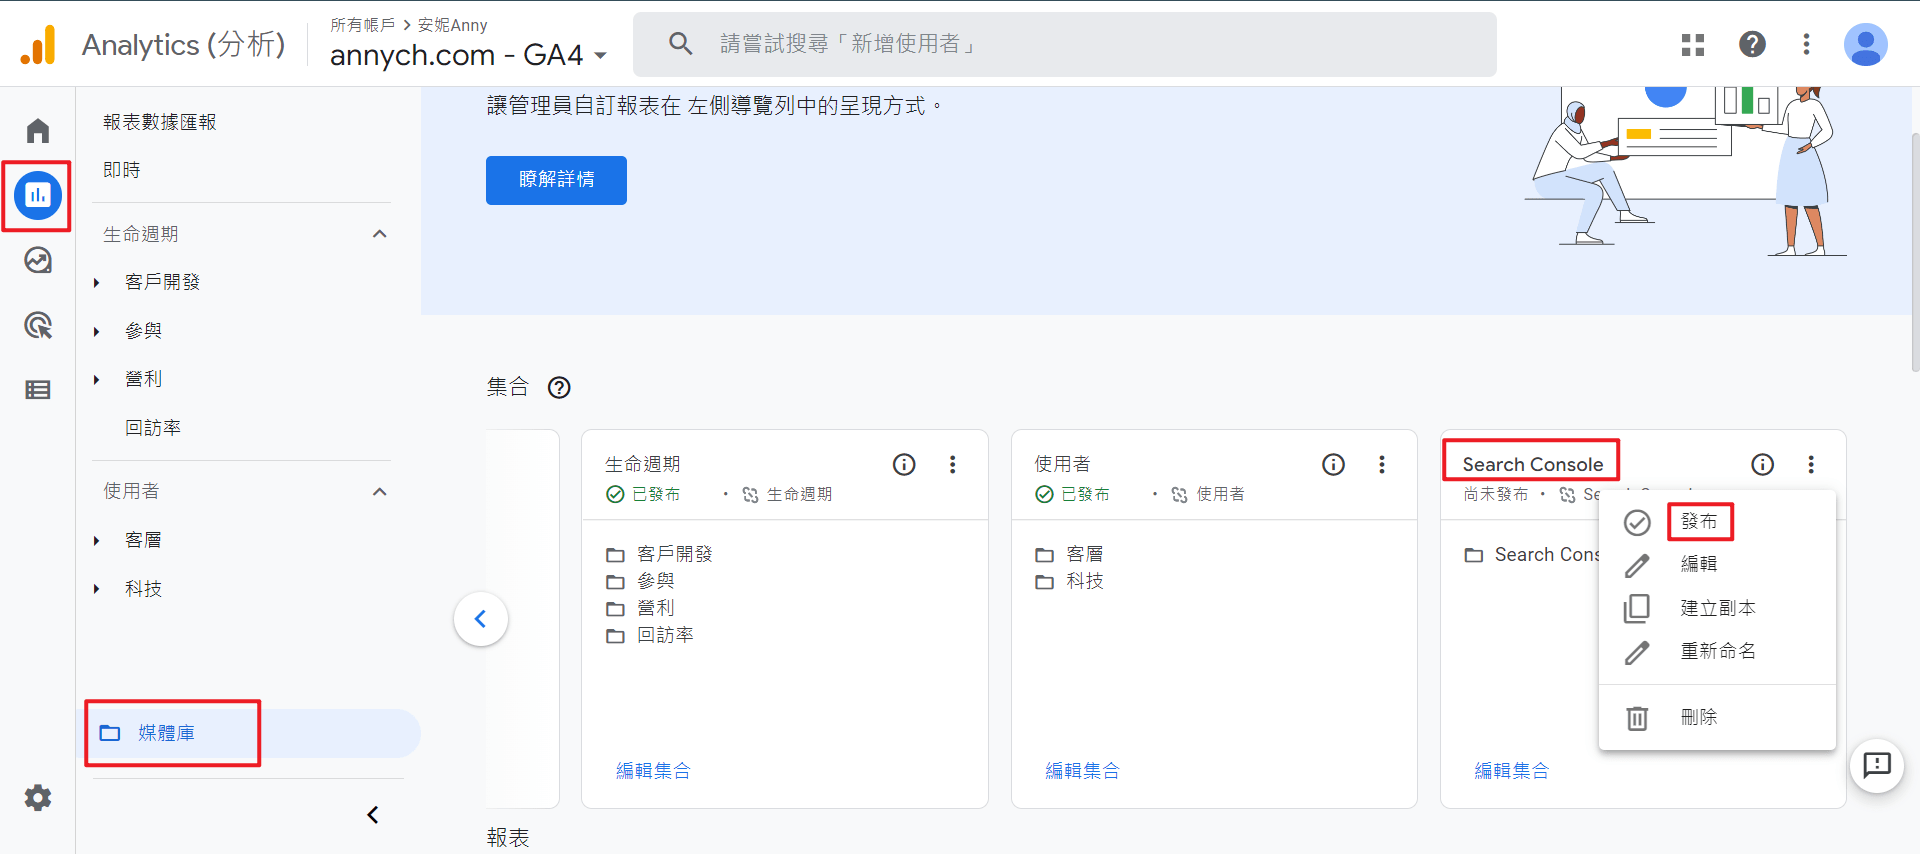The width and height of the screenshot is (1920, 854).
Task: Select 編輯 in the context menu
Action: click(x=1717, y=564)
